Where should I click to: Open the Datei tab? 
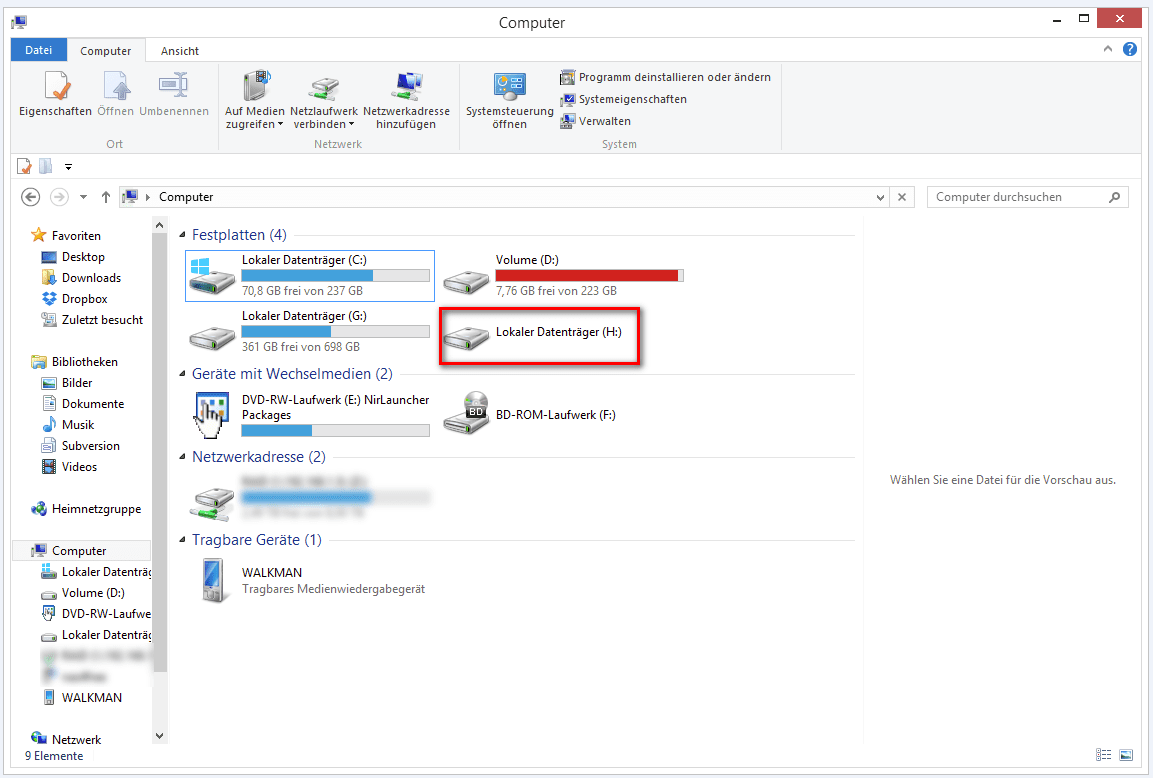(39, 50)
